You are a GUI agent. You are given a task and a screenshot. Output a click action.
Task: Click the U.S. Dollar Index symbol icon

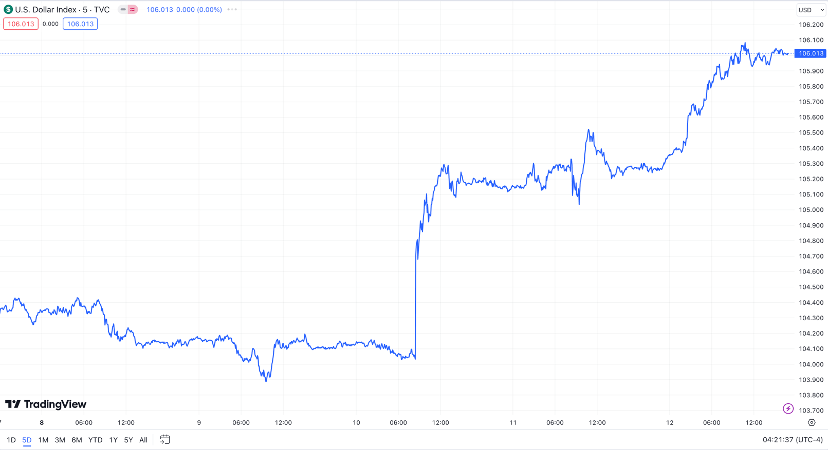tap(8, 9)
